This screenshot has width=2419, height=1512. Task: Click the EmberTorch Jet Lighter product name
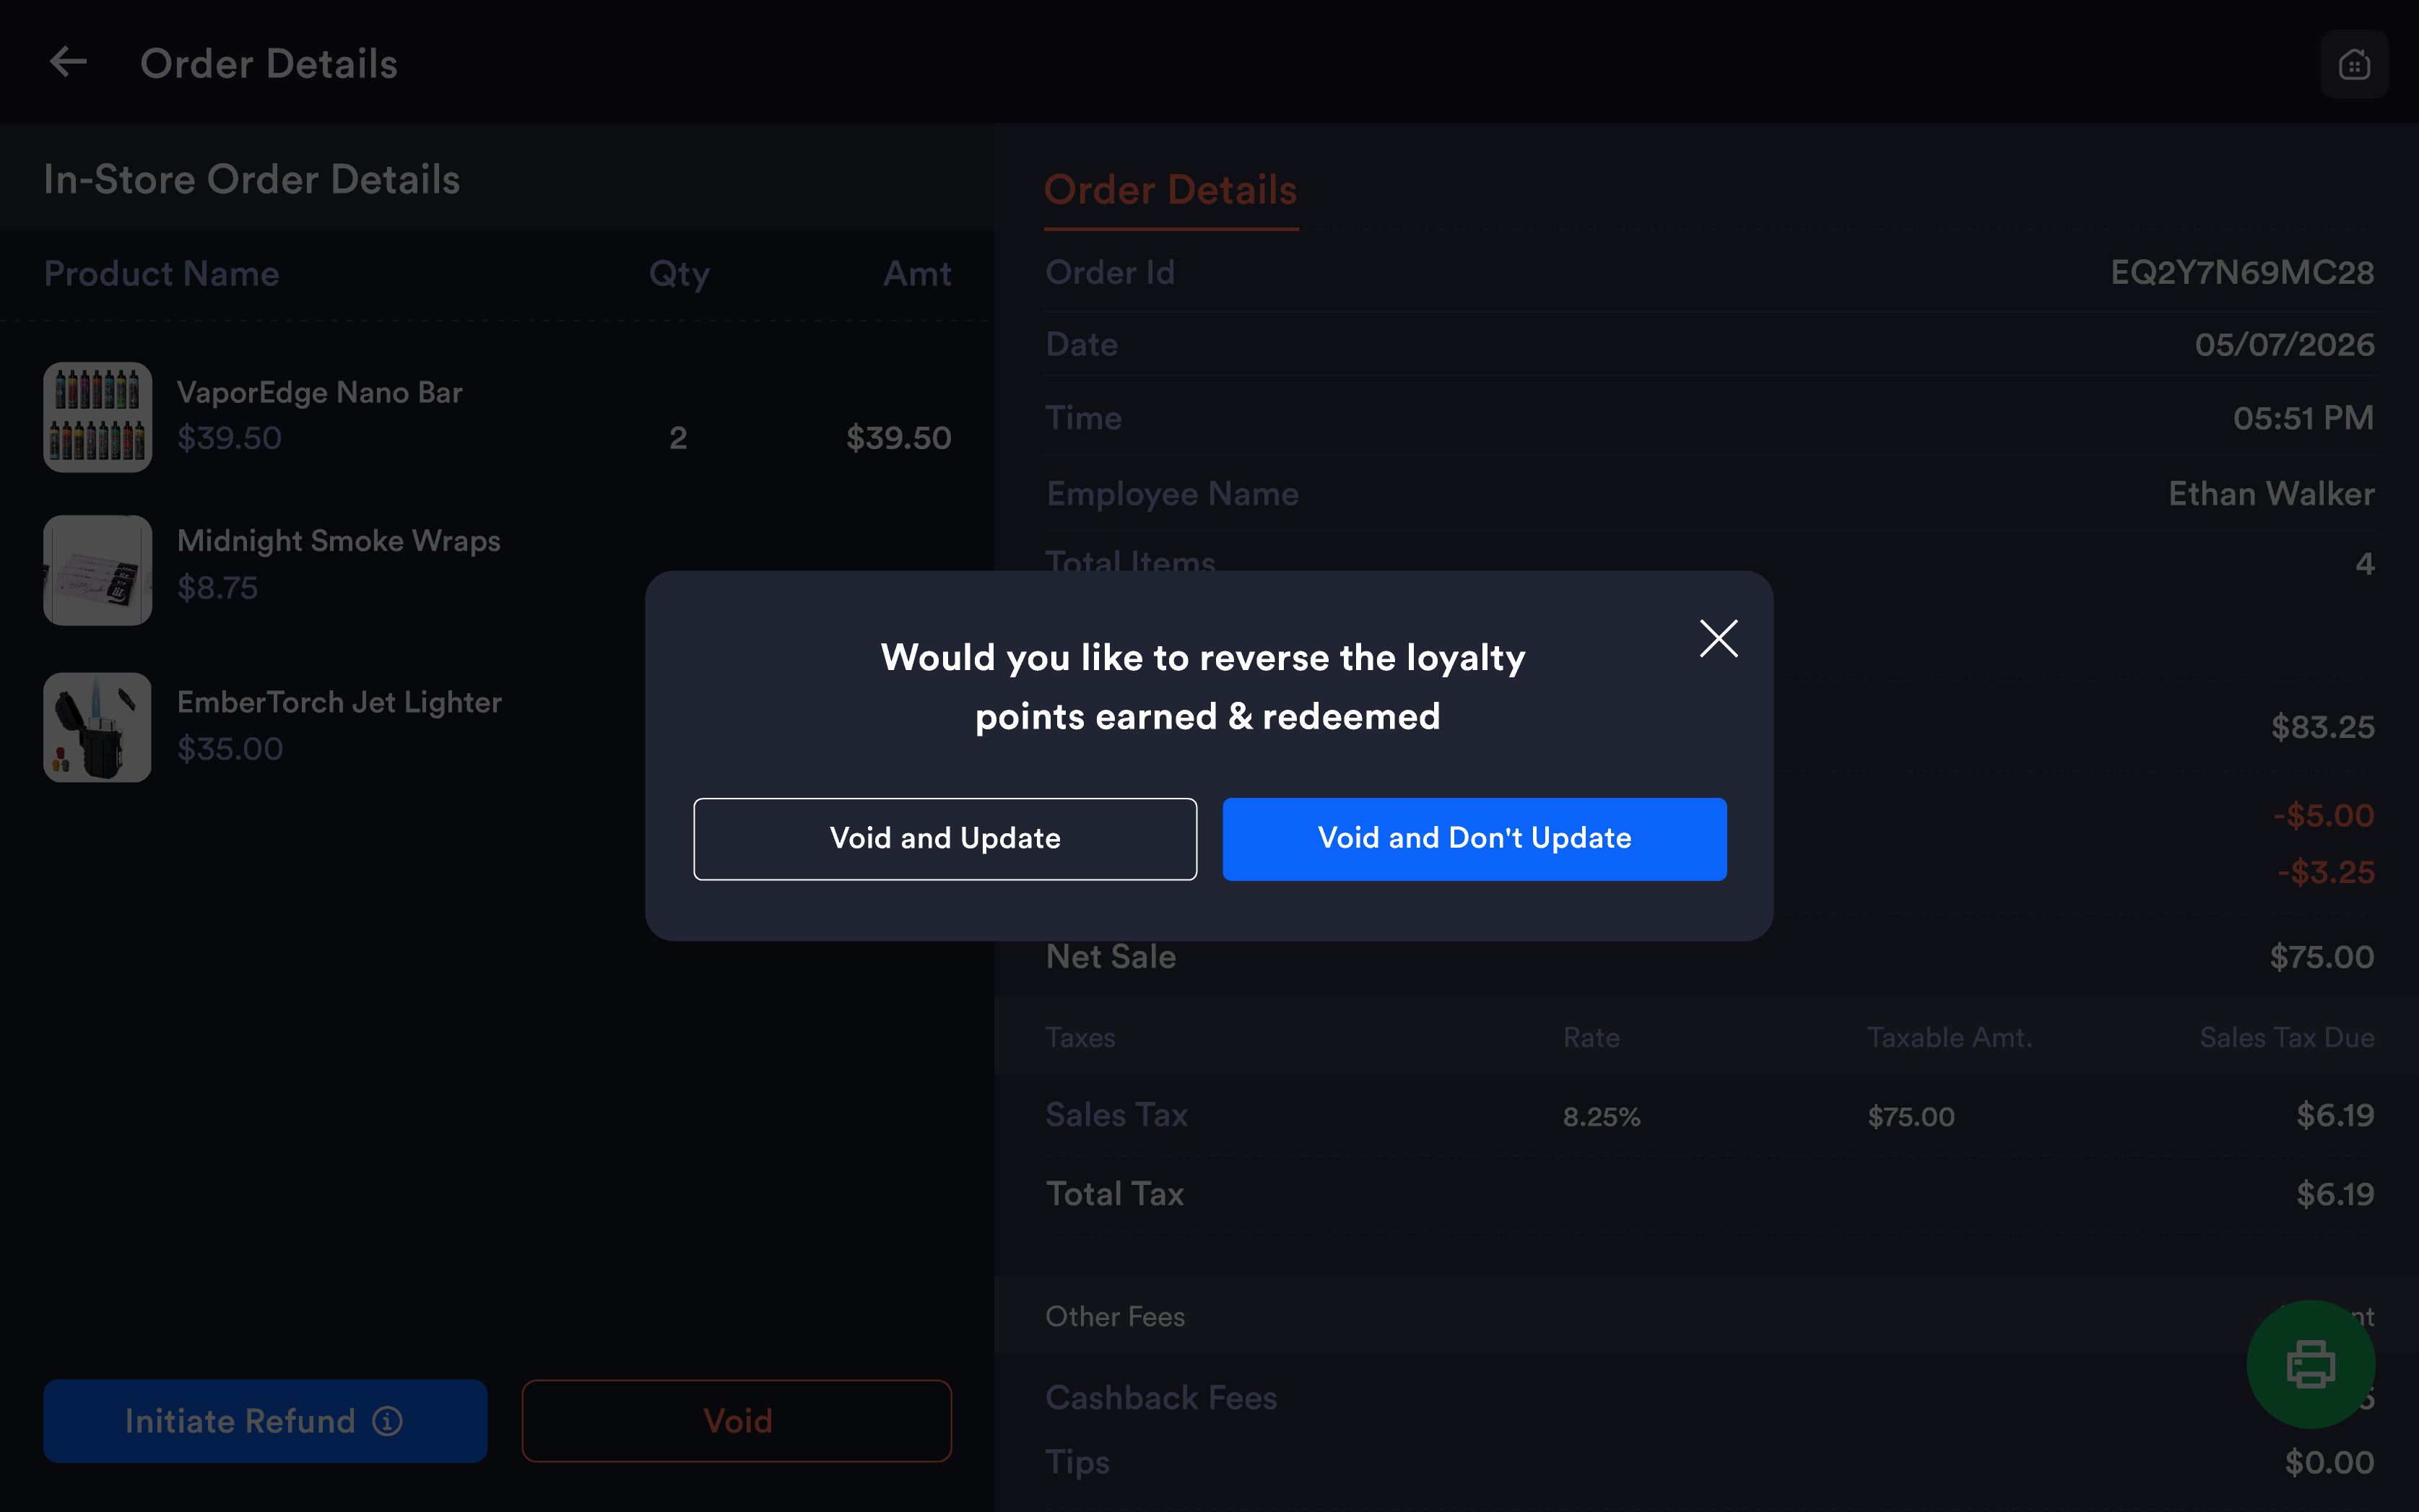339,702
